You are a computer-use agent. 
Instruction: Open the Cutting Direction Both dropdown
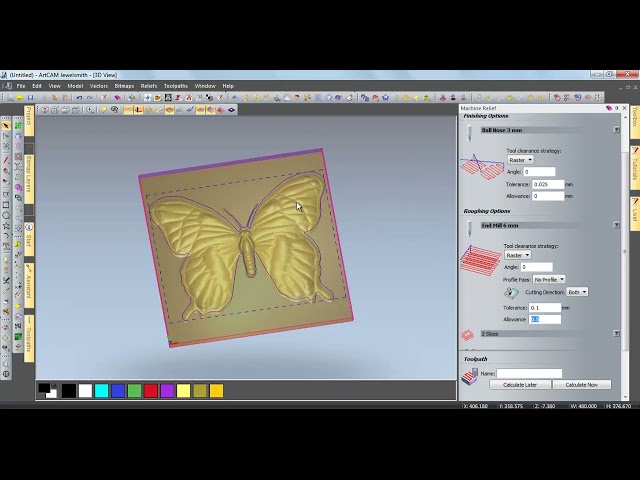577,292
